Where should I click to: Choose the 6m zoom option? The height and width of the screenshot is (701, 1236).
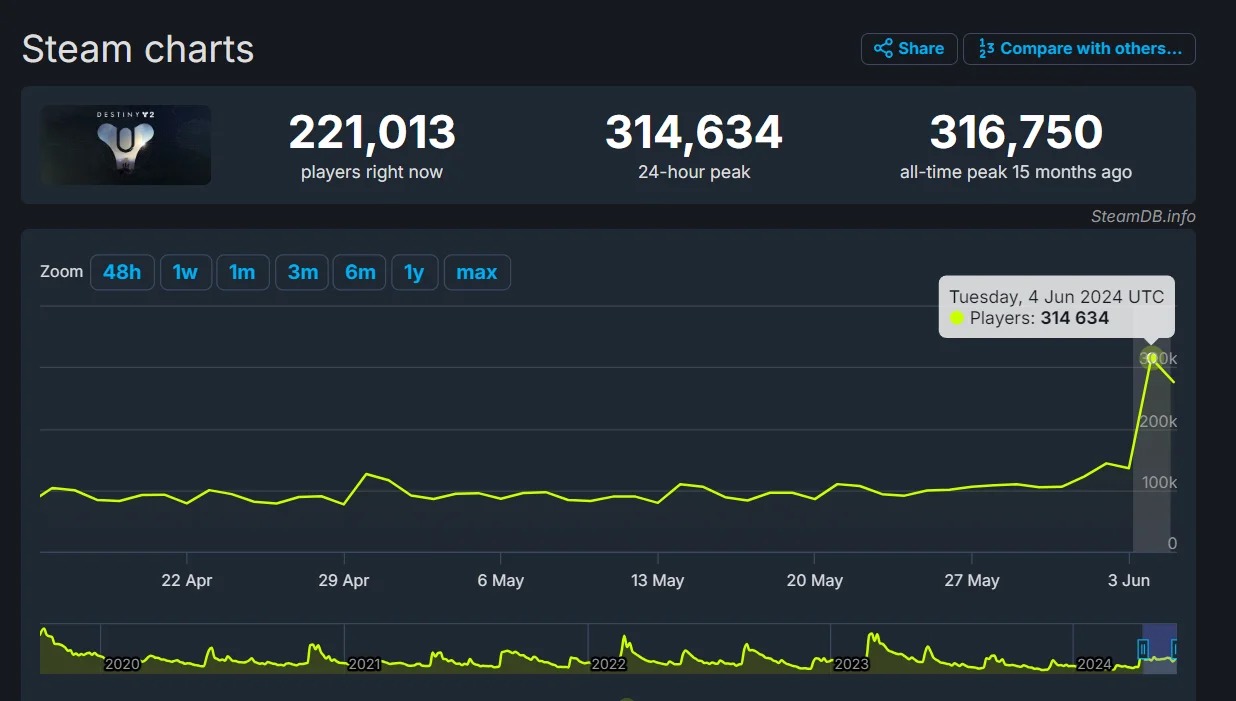tap(360, 272)
